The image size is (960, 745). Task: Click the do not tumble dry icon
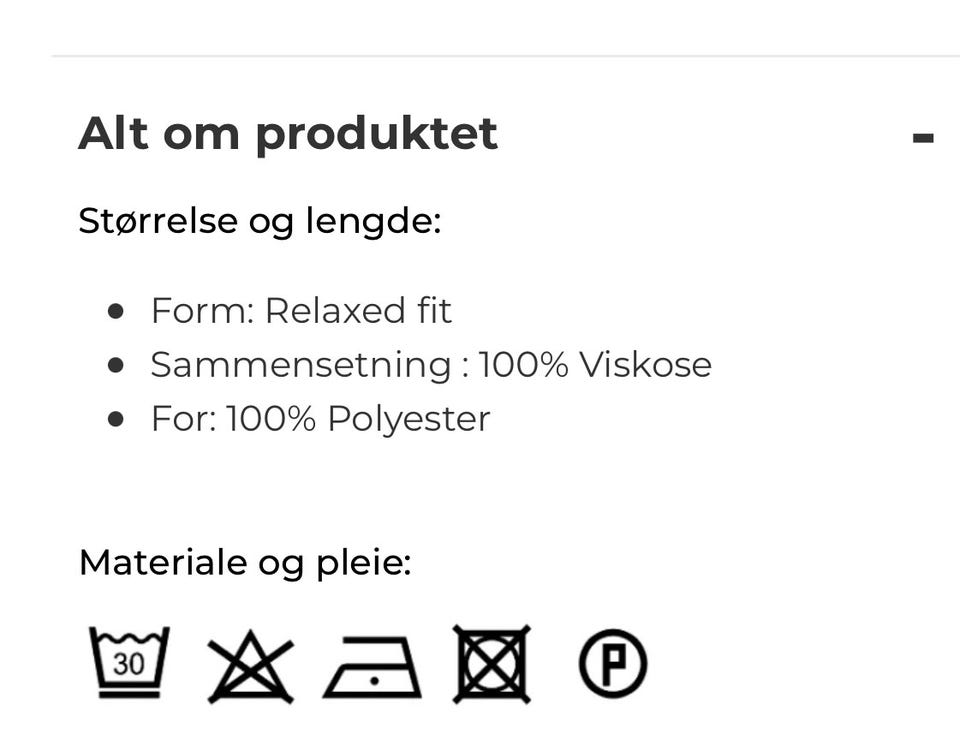tap(492, 664)
